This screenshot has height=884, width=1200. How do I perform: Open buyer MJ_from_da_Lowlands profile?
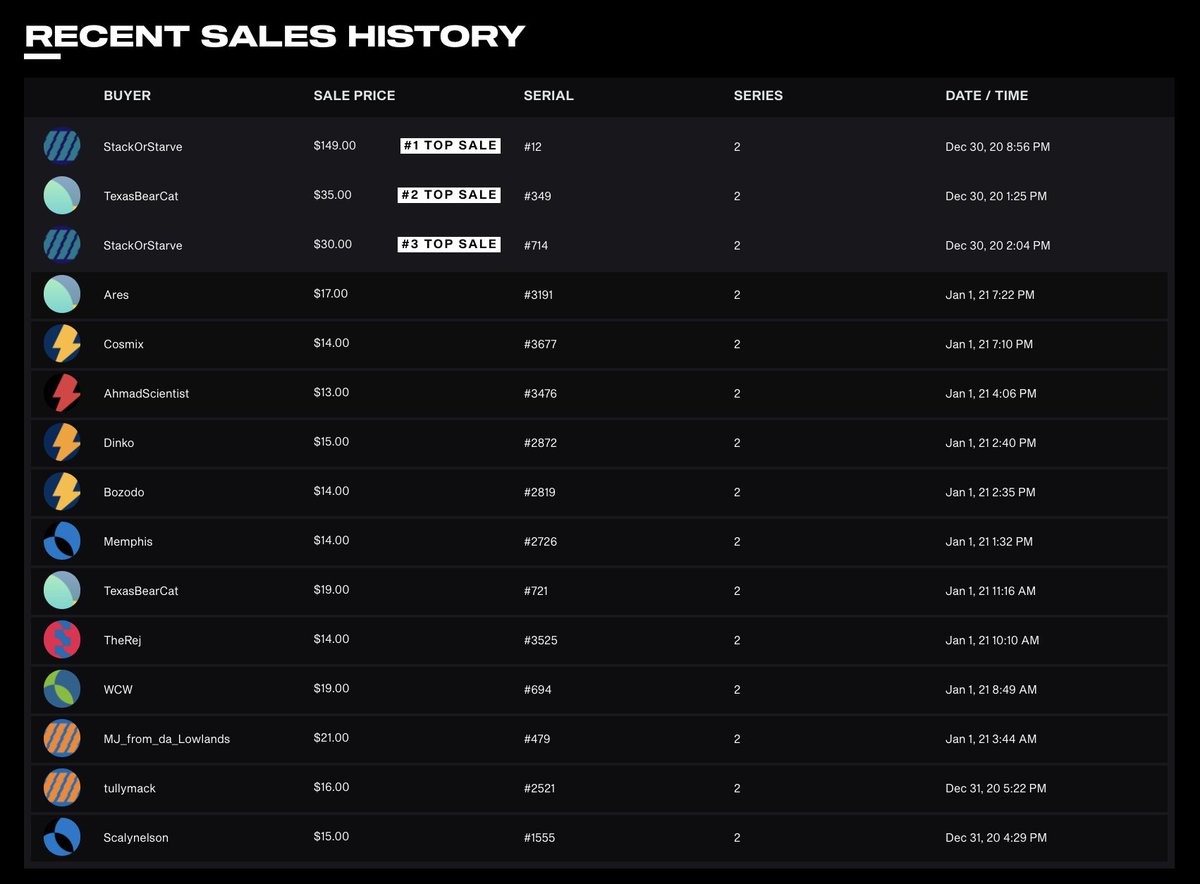click(x=167, y=739)
